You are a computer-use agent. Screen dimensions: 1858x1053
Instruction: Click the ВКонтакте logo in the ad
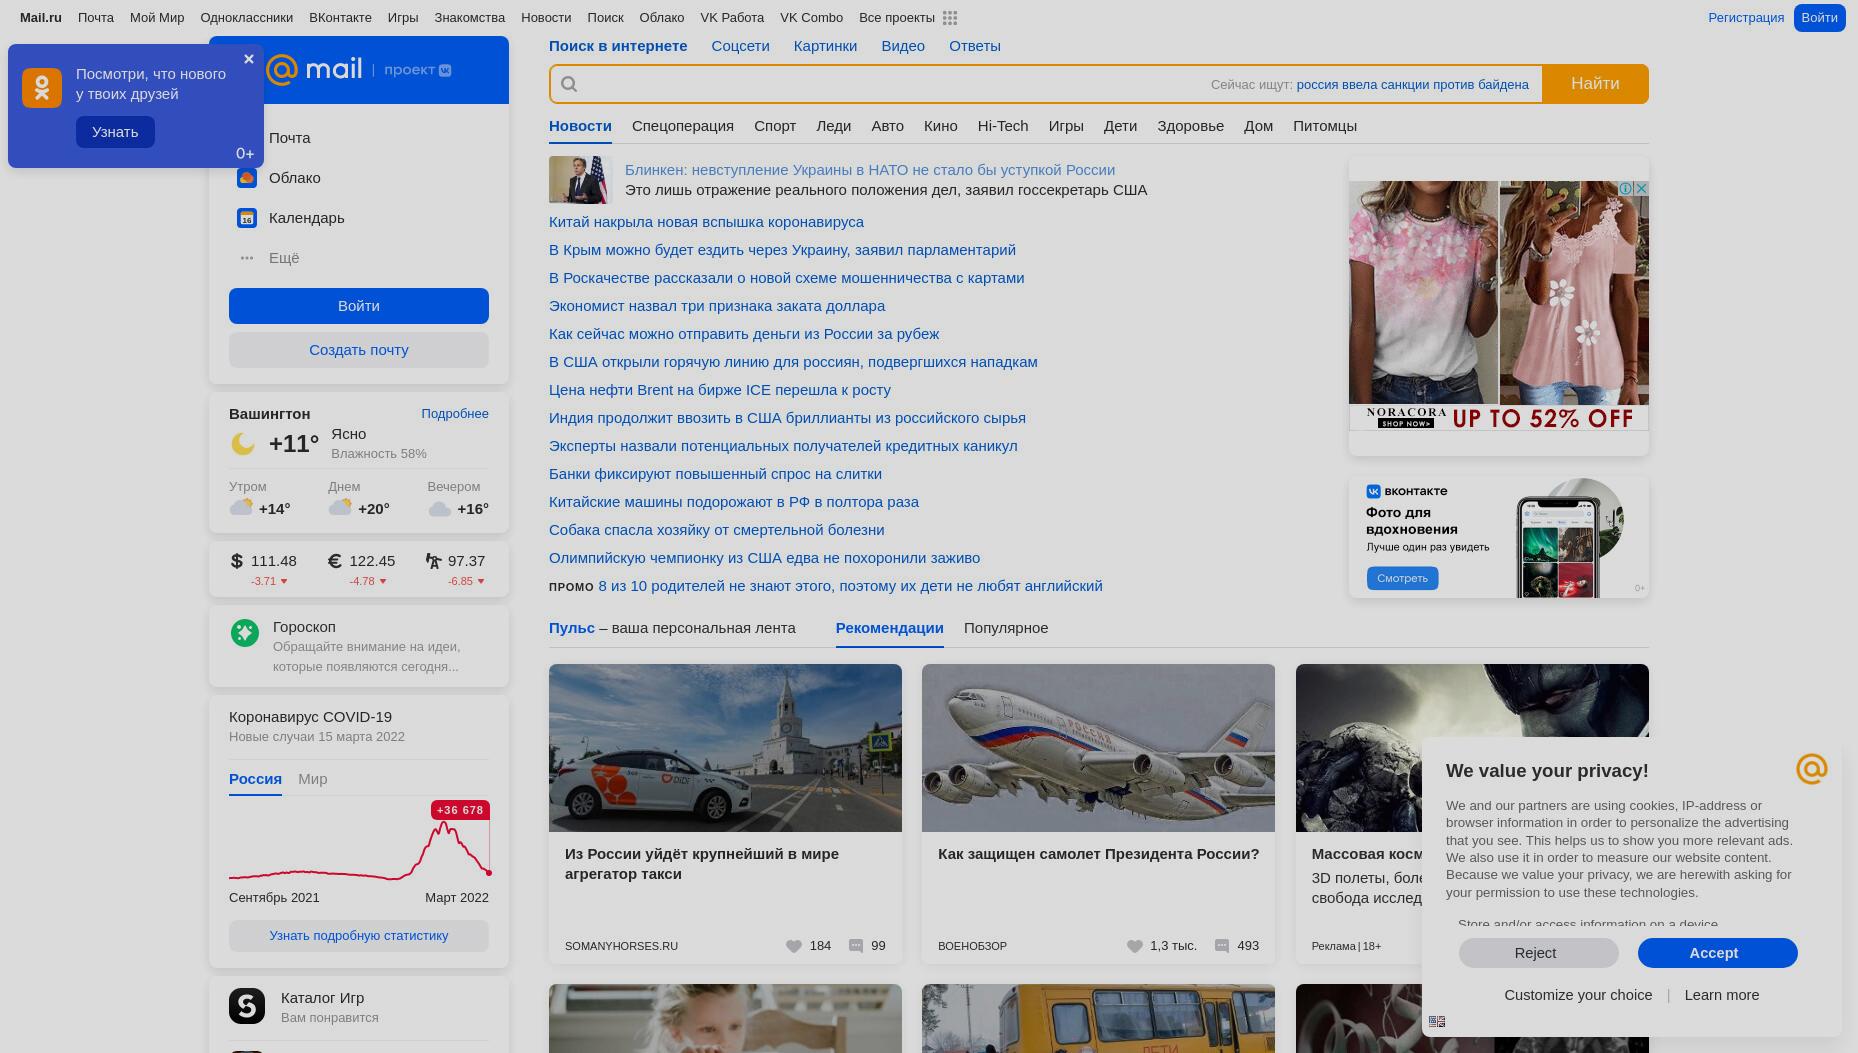[1407, 491]
